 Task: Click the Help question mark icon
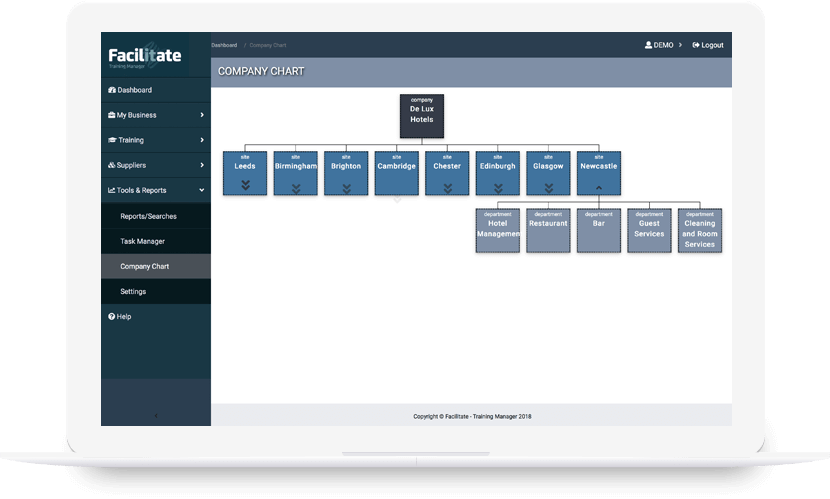[112, 316]
